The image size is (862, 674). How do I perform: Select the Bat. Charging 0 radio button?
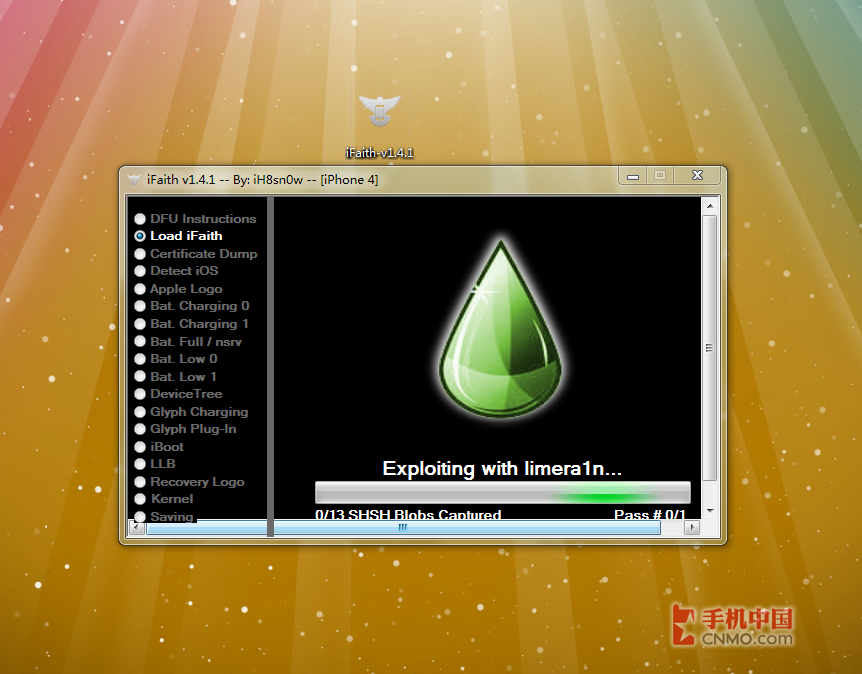pos(140,306)
